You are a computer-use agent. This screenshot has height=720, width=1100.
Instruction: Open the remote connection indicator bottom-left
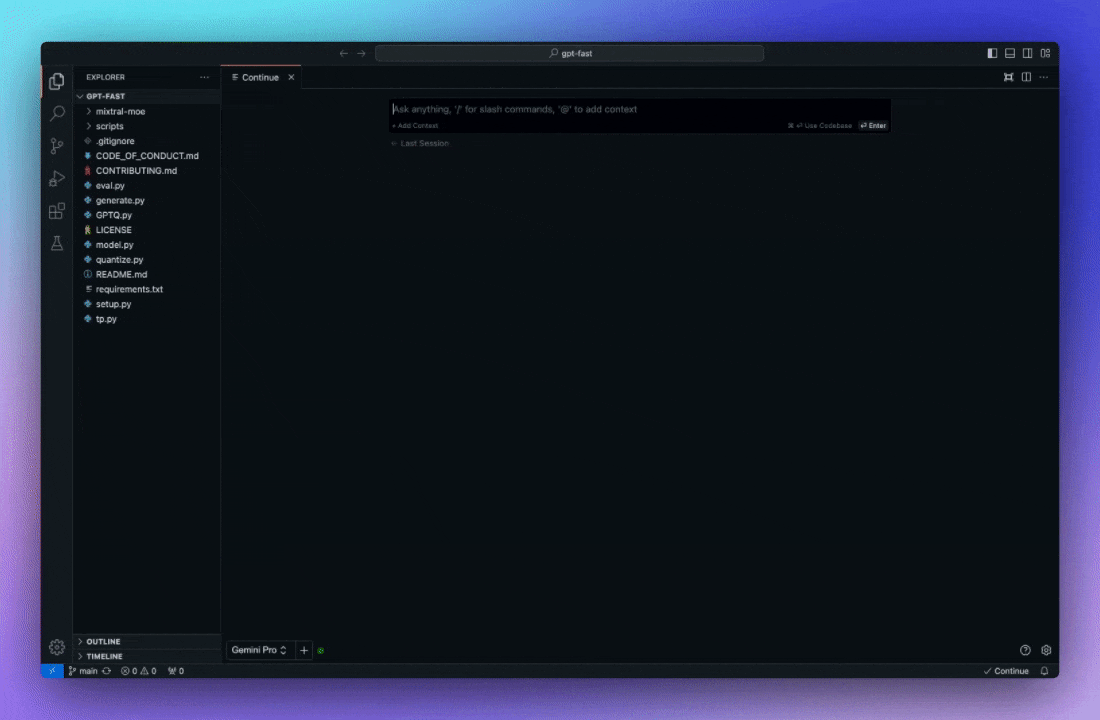coord(51,671)
